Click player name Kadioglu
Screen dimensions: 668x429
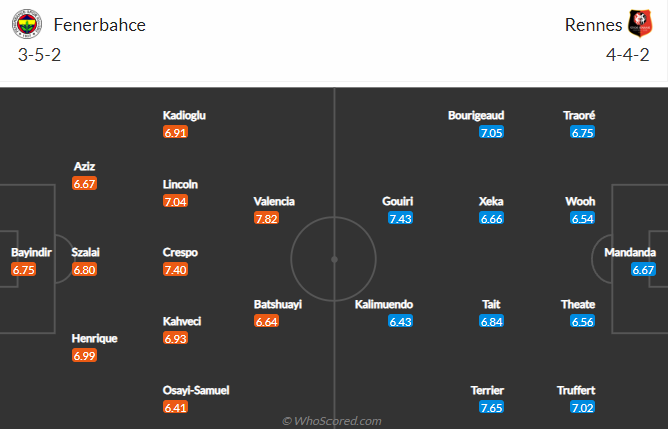click(x=185, y=115)
